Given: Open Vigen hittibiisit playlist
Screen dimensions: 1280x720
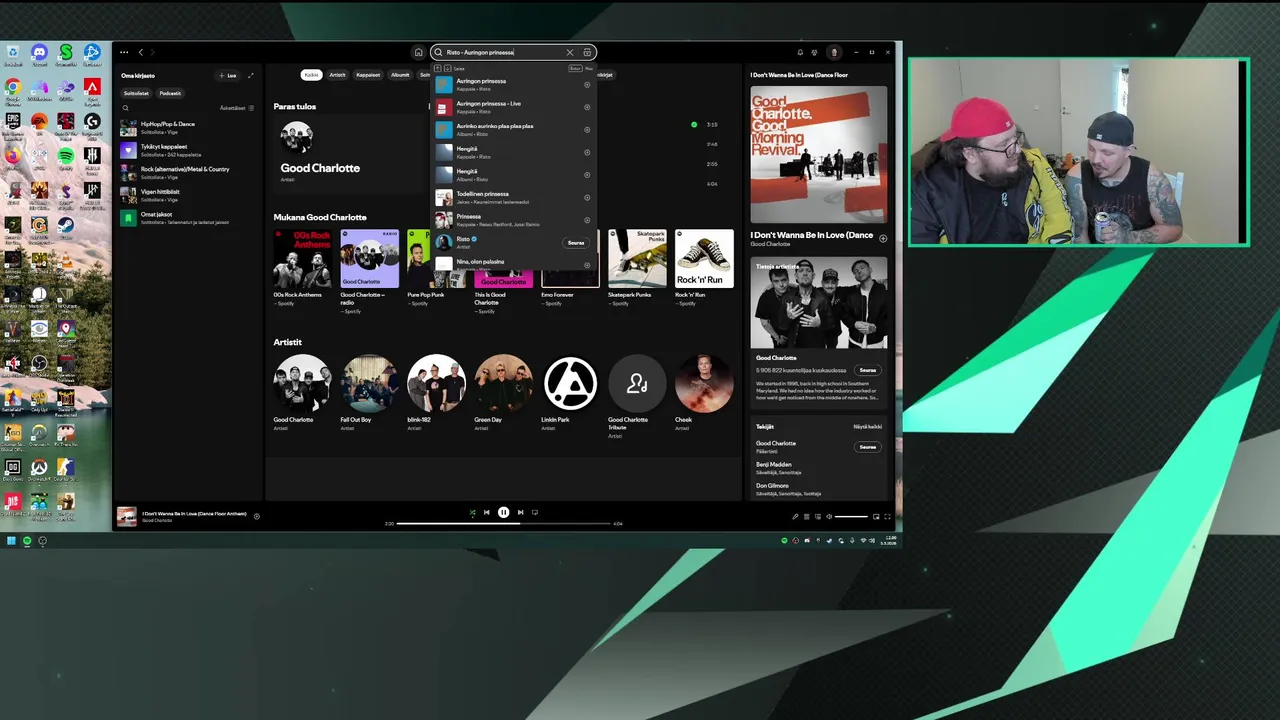Looking at the screenshot, I should pyautogui.click(x=188, y=195).
